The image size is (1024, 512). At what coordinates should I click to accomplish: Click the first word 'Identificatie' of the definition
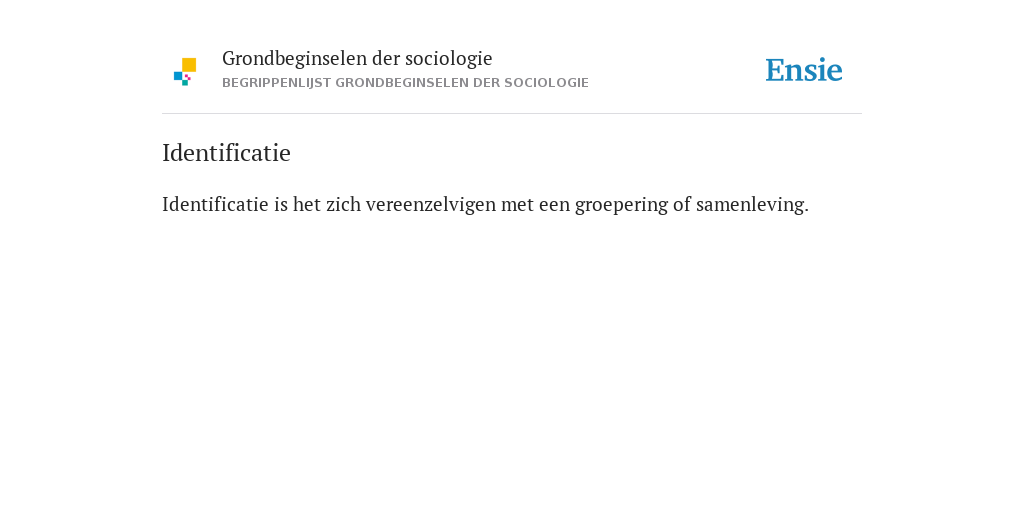coord(216,204)
